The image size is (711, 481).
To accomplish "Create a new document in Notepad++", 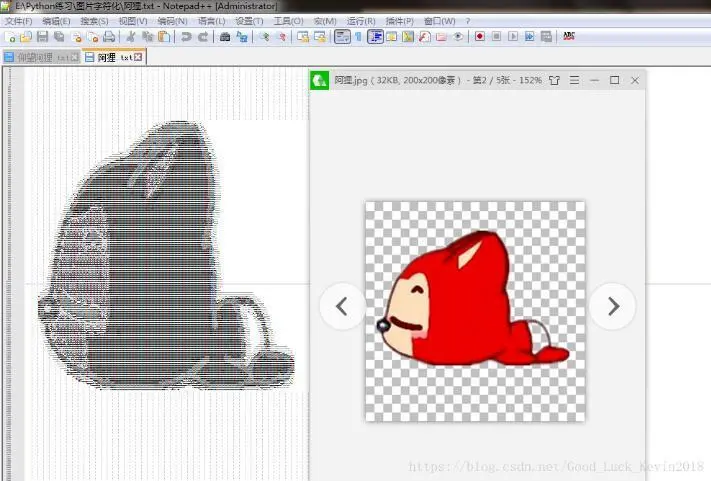I will (x=10, y=37).
